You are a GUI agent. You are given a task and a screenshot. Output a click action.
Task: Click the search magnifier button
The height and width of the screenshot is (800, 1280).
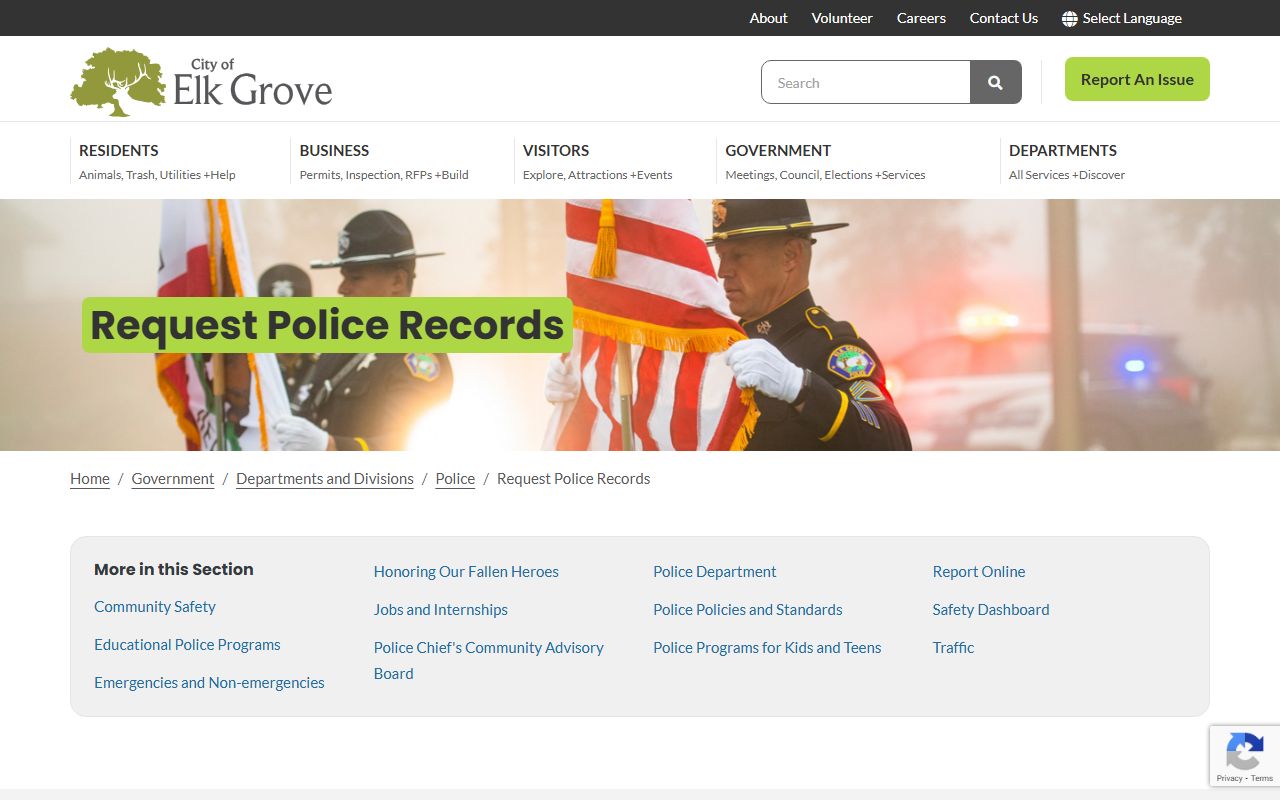coord(995,82)
